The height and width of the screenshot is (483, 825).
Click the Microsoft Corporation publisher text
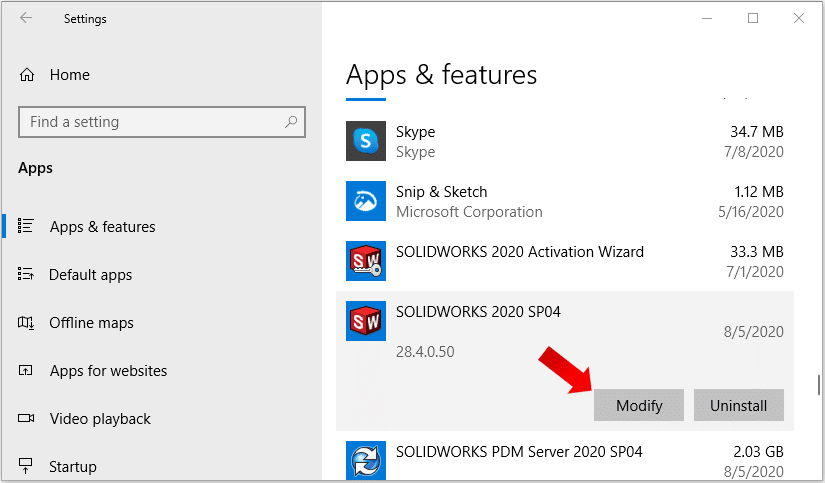tap(469, 212)
